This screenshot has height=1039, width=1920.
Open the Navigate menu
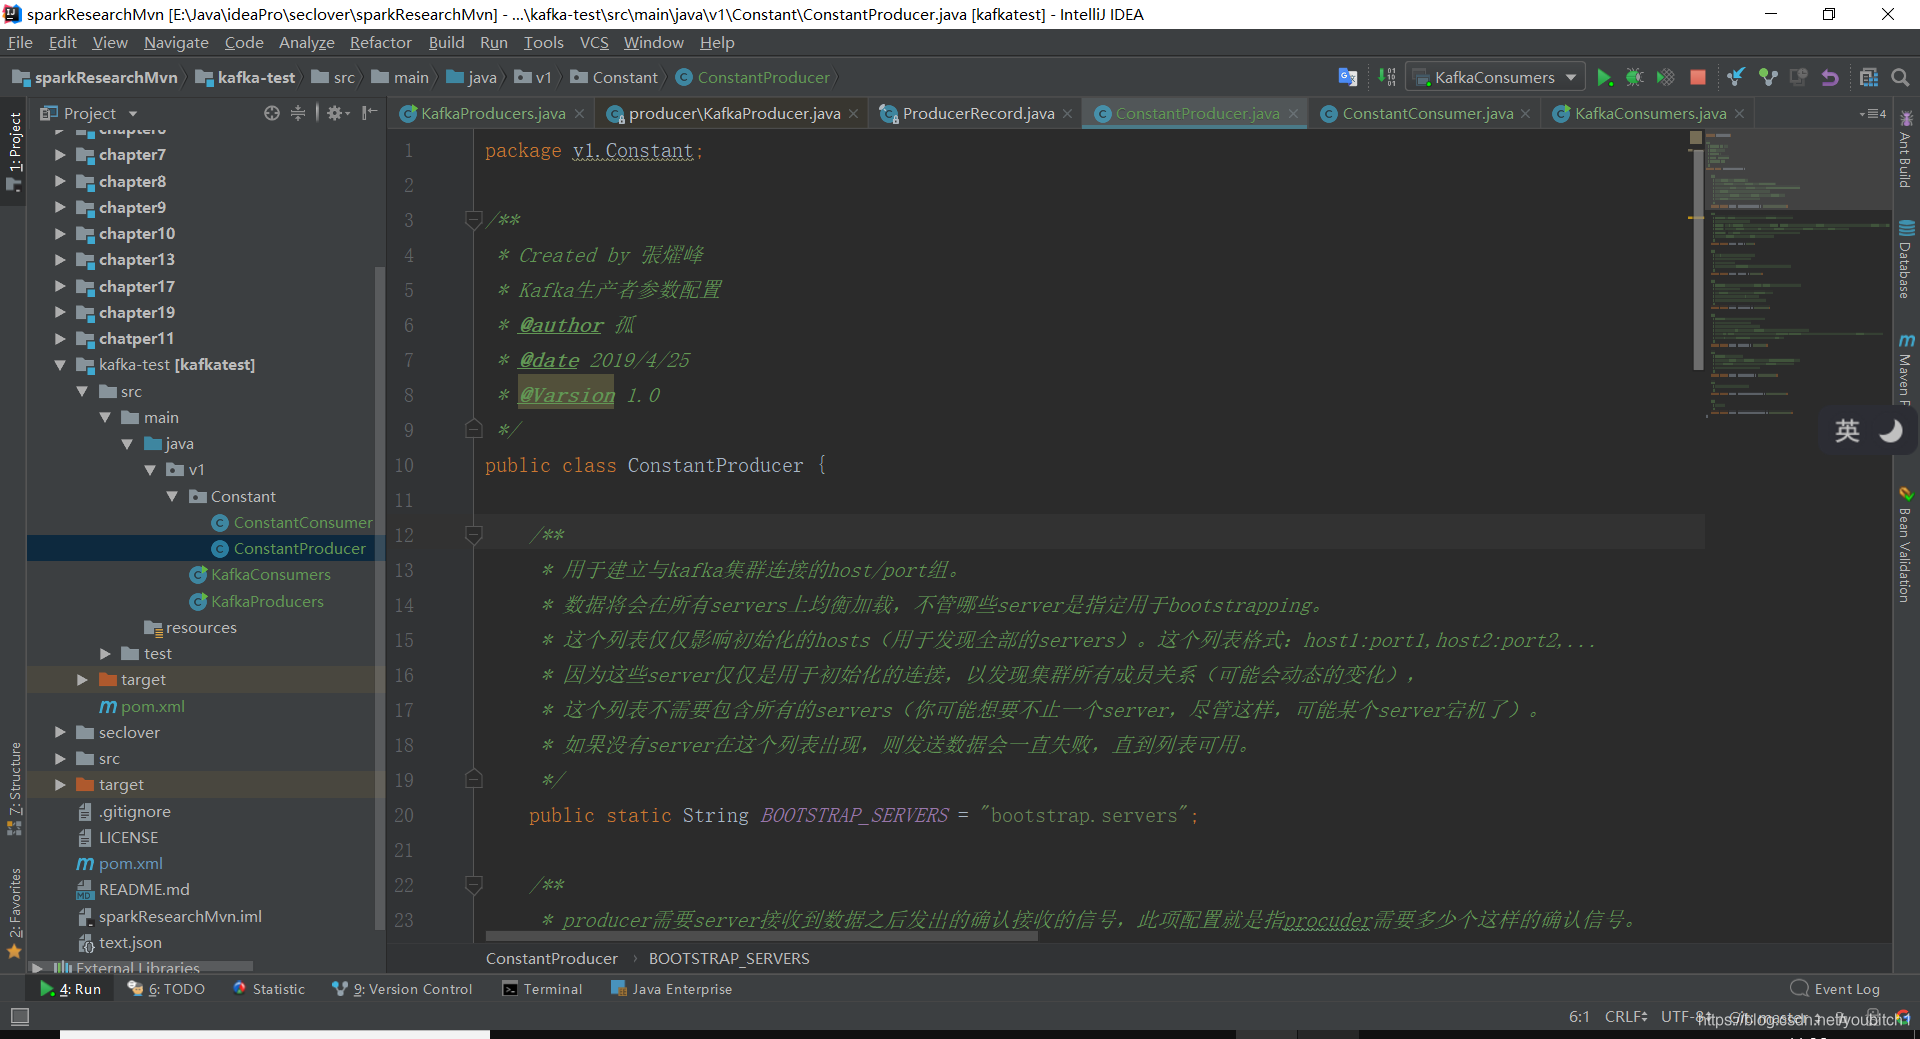(176, 42)
